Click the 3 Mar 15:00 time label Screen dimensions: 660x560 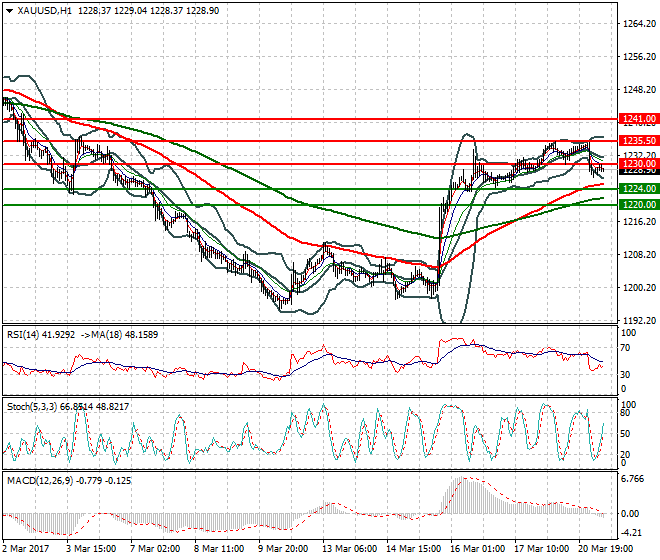pyautogui.click(x=91, y=549)
